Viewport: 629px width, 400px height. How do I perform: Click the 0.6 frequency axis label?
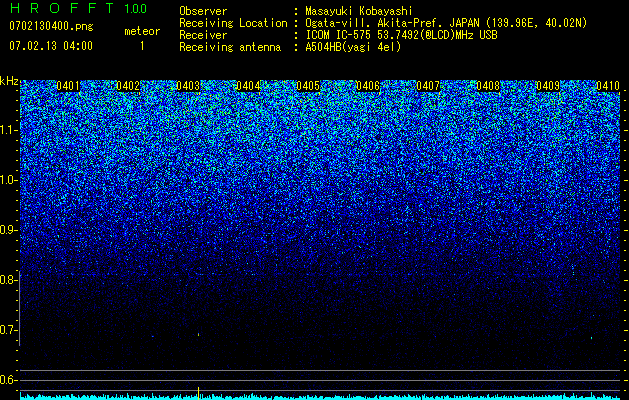(7, 380)
